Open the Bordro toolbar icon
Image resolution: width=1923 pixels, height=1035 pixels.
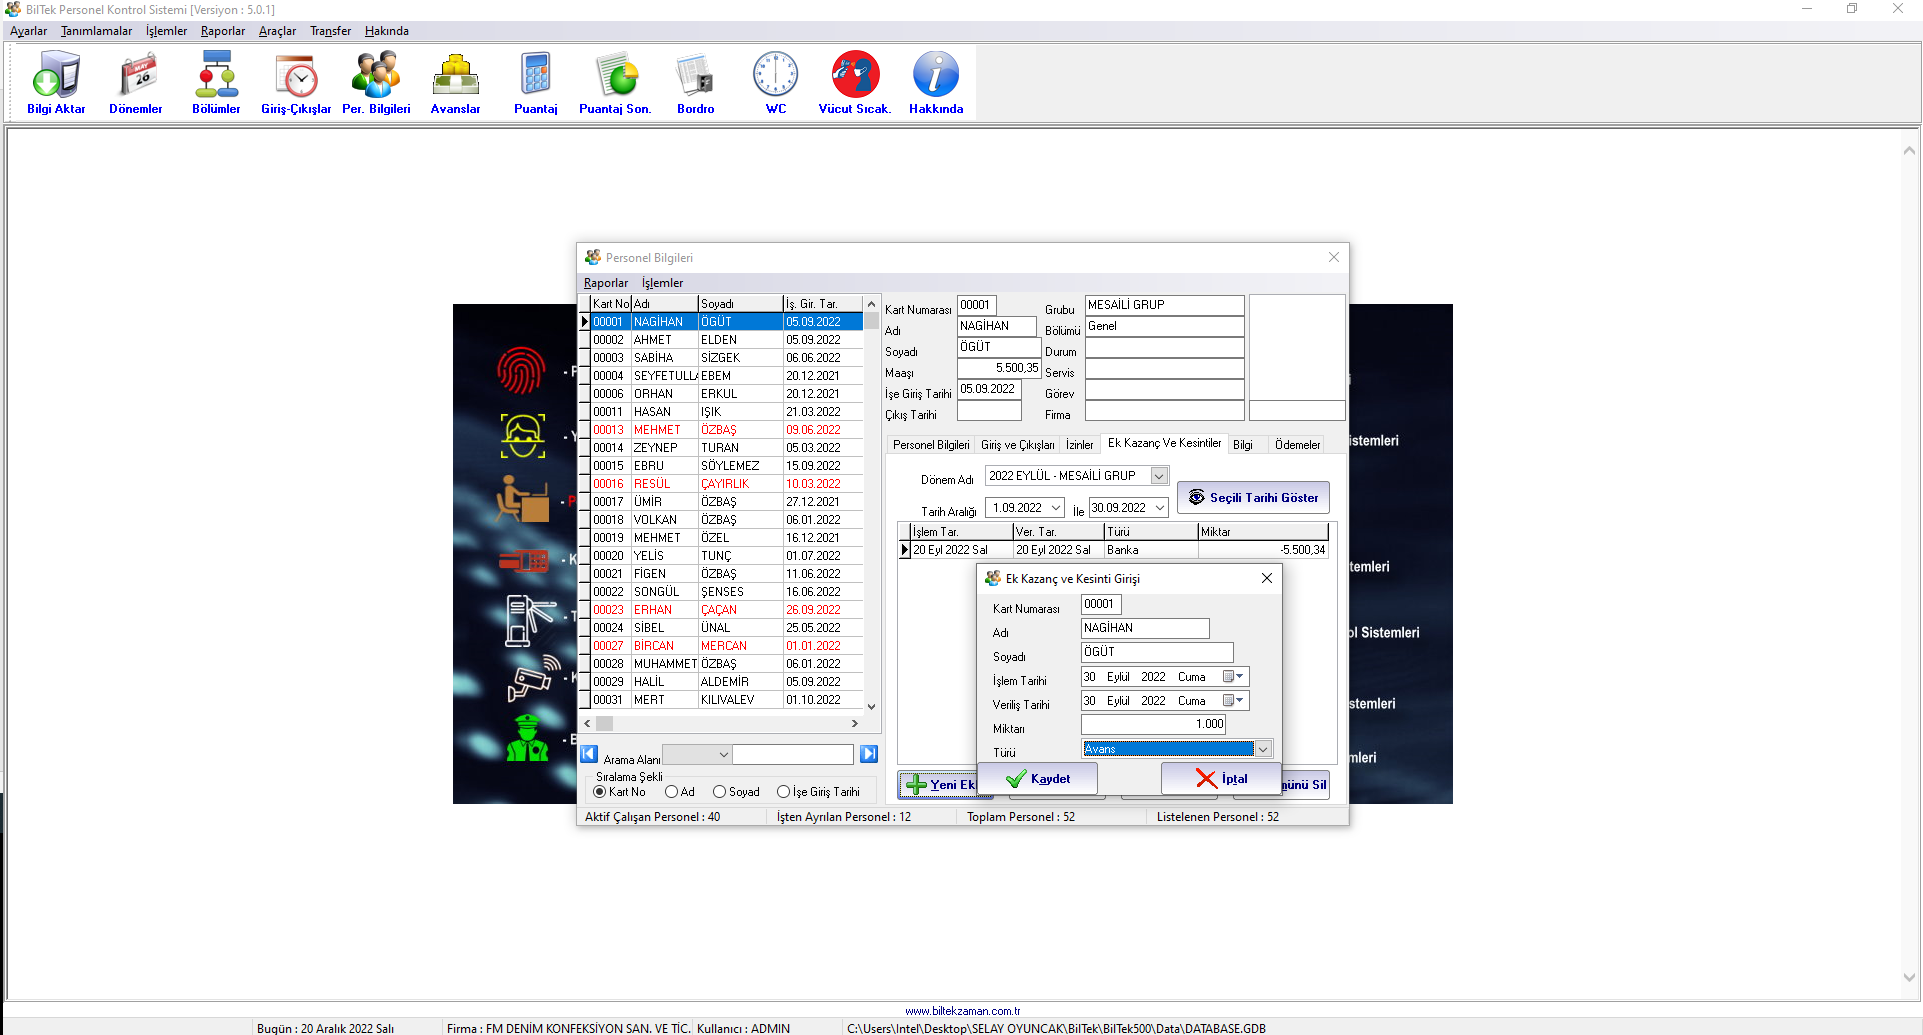696,83
